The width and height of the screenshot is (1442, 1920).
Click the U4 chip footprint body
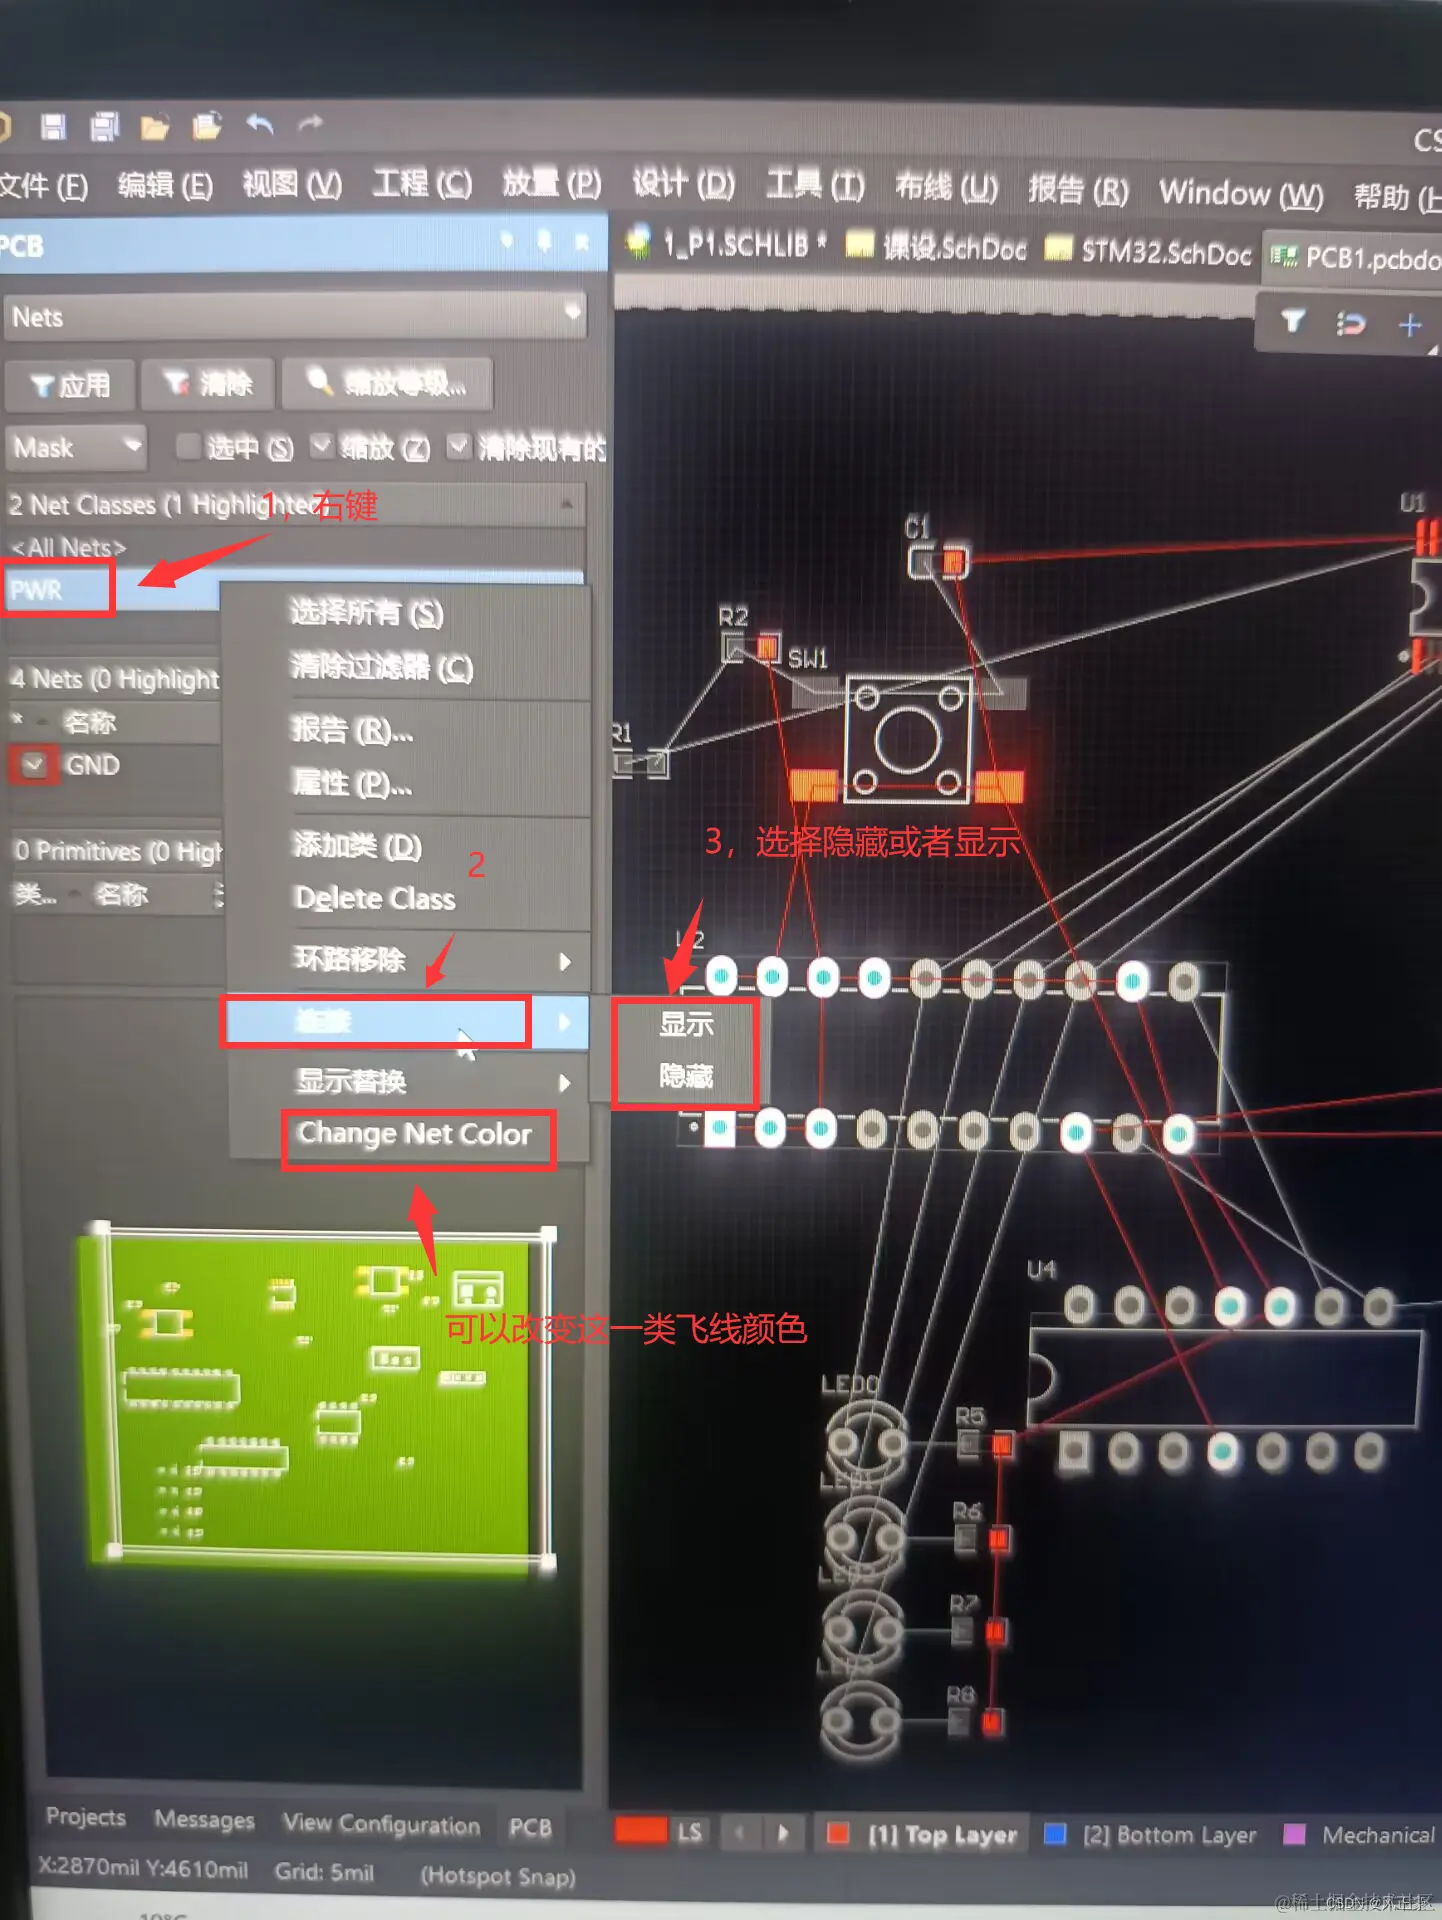pyautogui.click(x=1225, y=1376)
